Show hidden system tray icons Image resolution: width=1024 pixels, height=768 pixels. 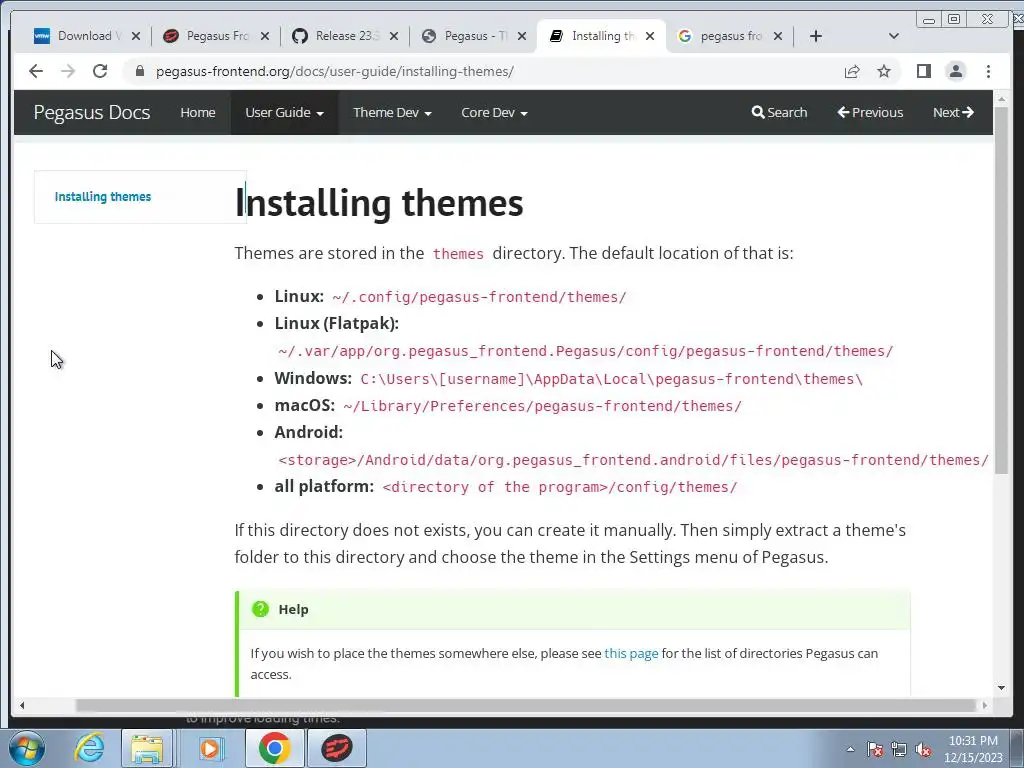850,749
